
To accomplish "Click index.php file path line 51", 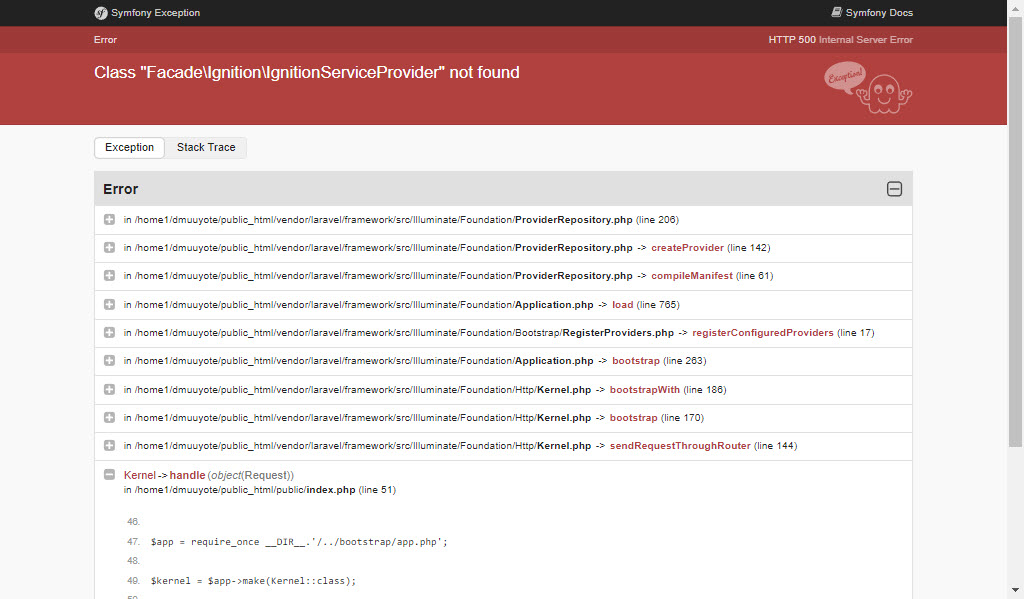I will pos(260,490).
